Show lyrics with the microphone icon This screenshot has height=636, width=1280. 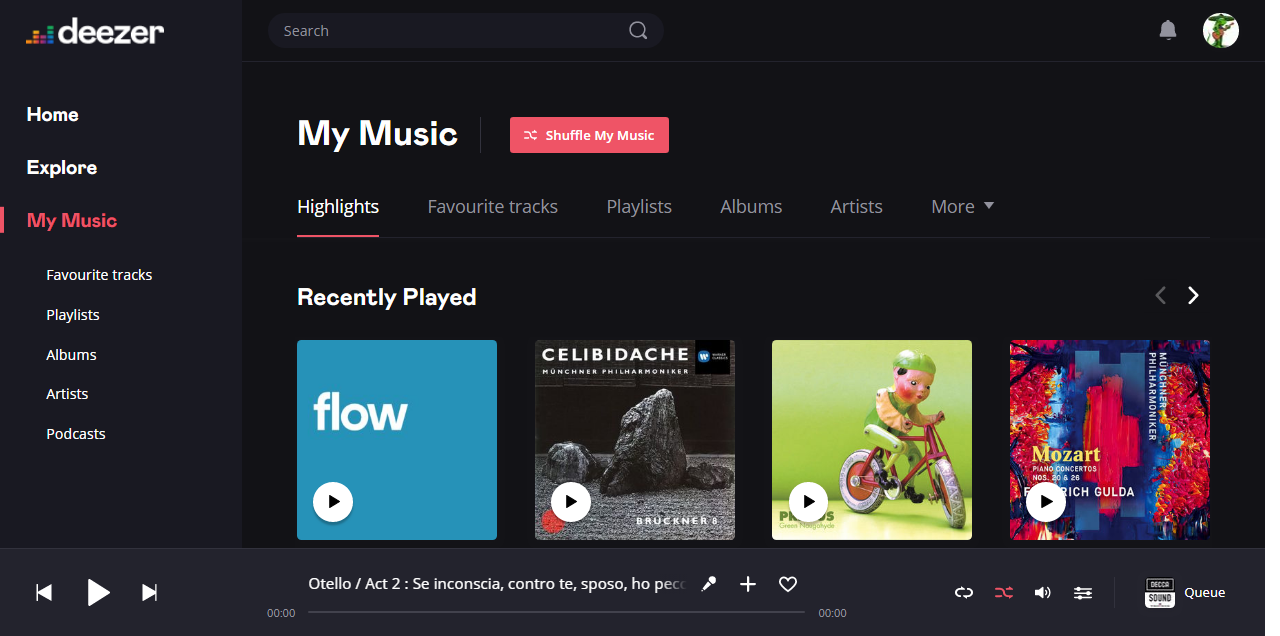[x=709, y=584]
